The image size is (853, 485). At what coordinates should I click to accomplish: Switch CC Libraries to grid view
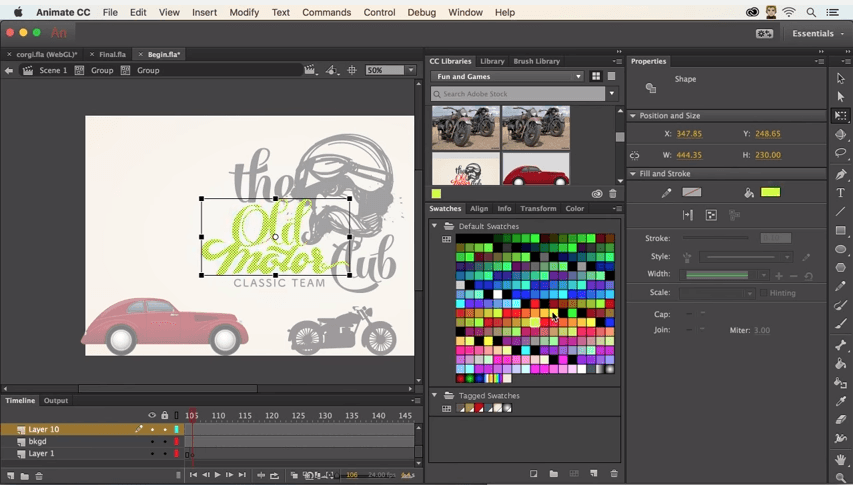click(596, 76)
